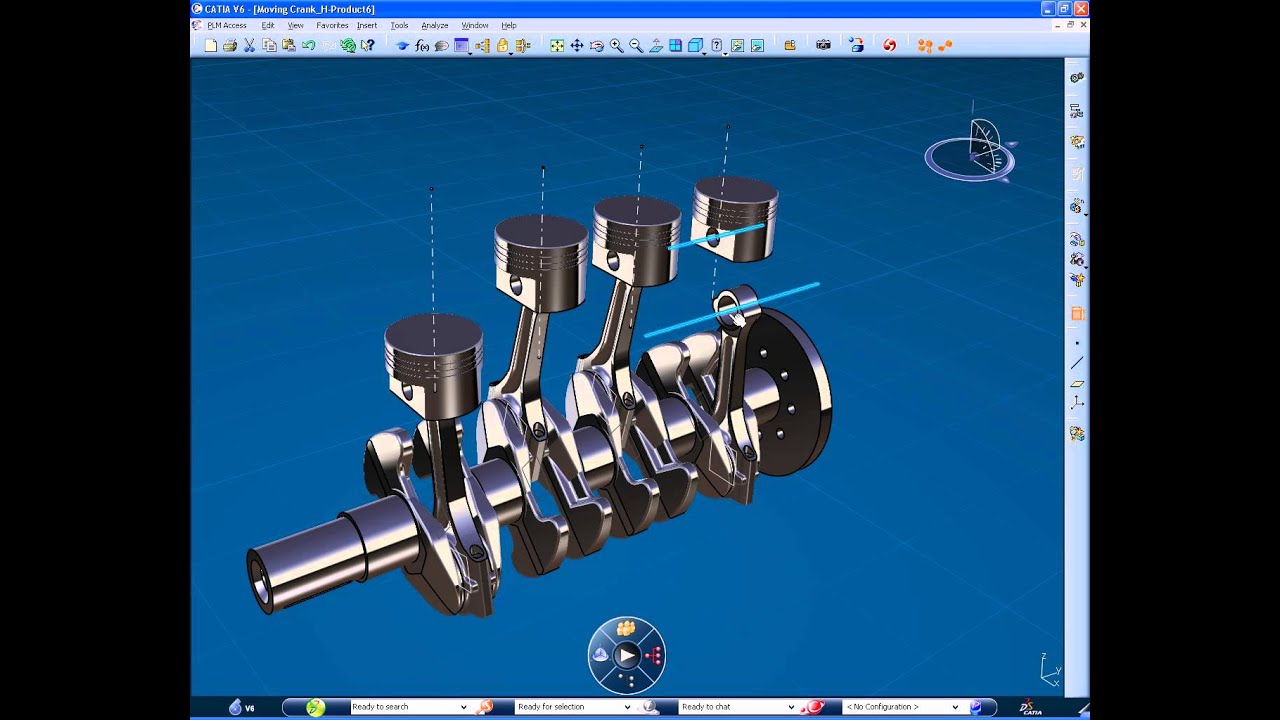Image resolution: width=1280 pixels, height=720 pixels.
Task: Click the red swirl icon in top toolbar
Action: tap(889, 45)
